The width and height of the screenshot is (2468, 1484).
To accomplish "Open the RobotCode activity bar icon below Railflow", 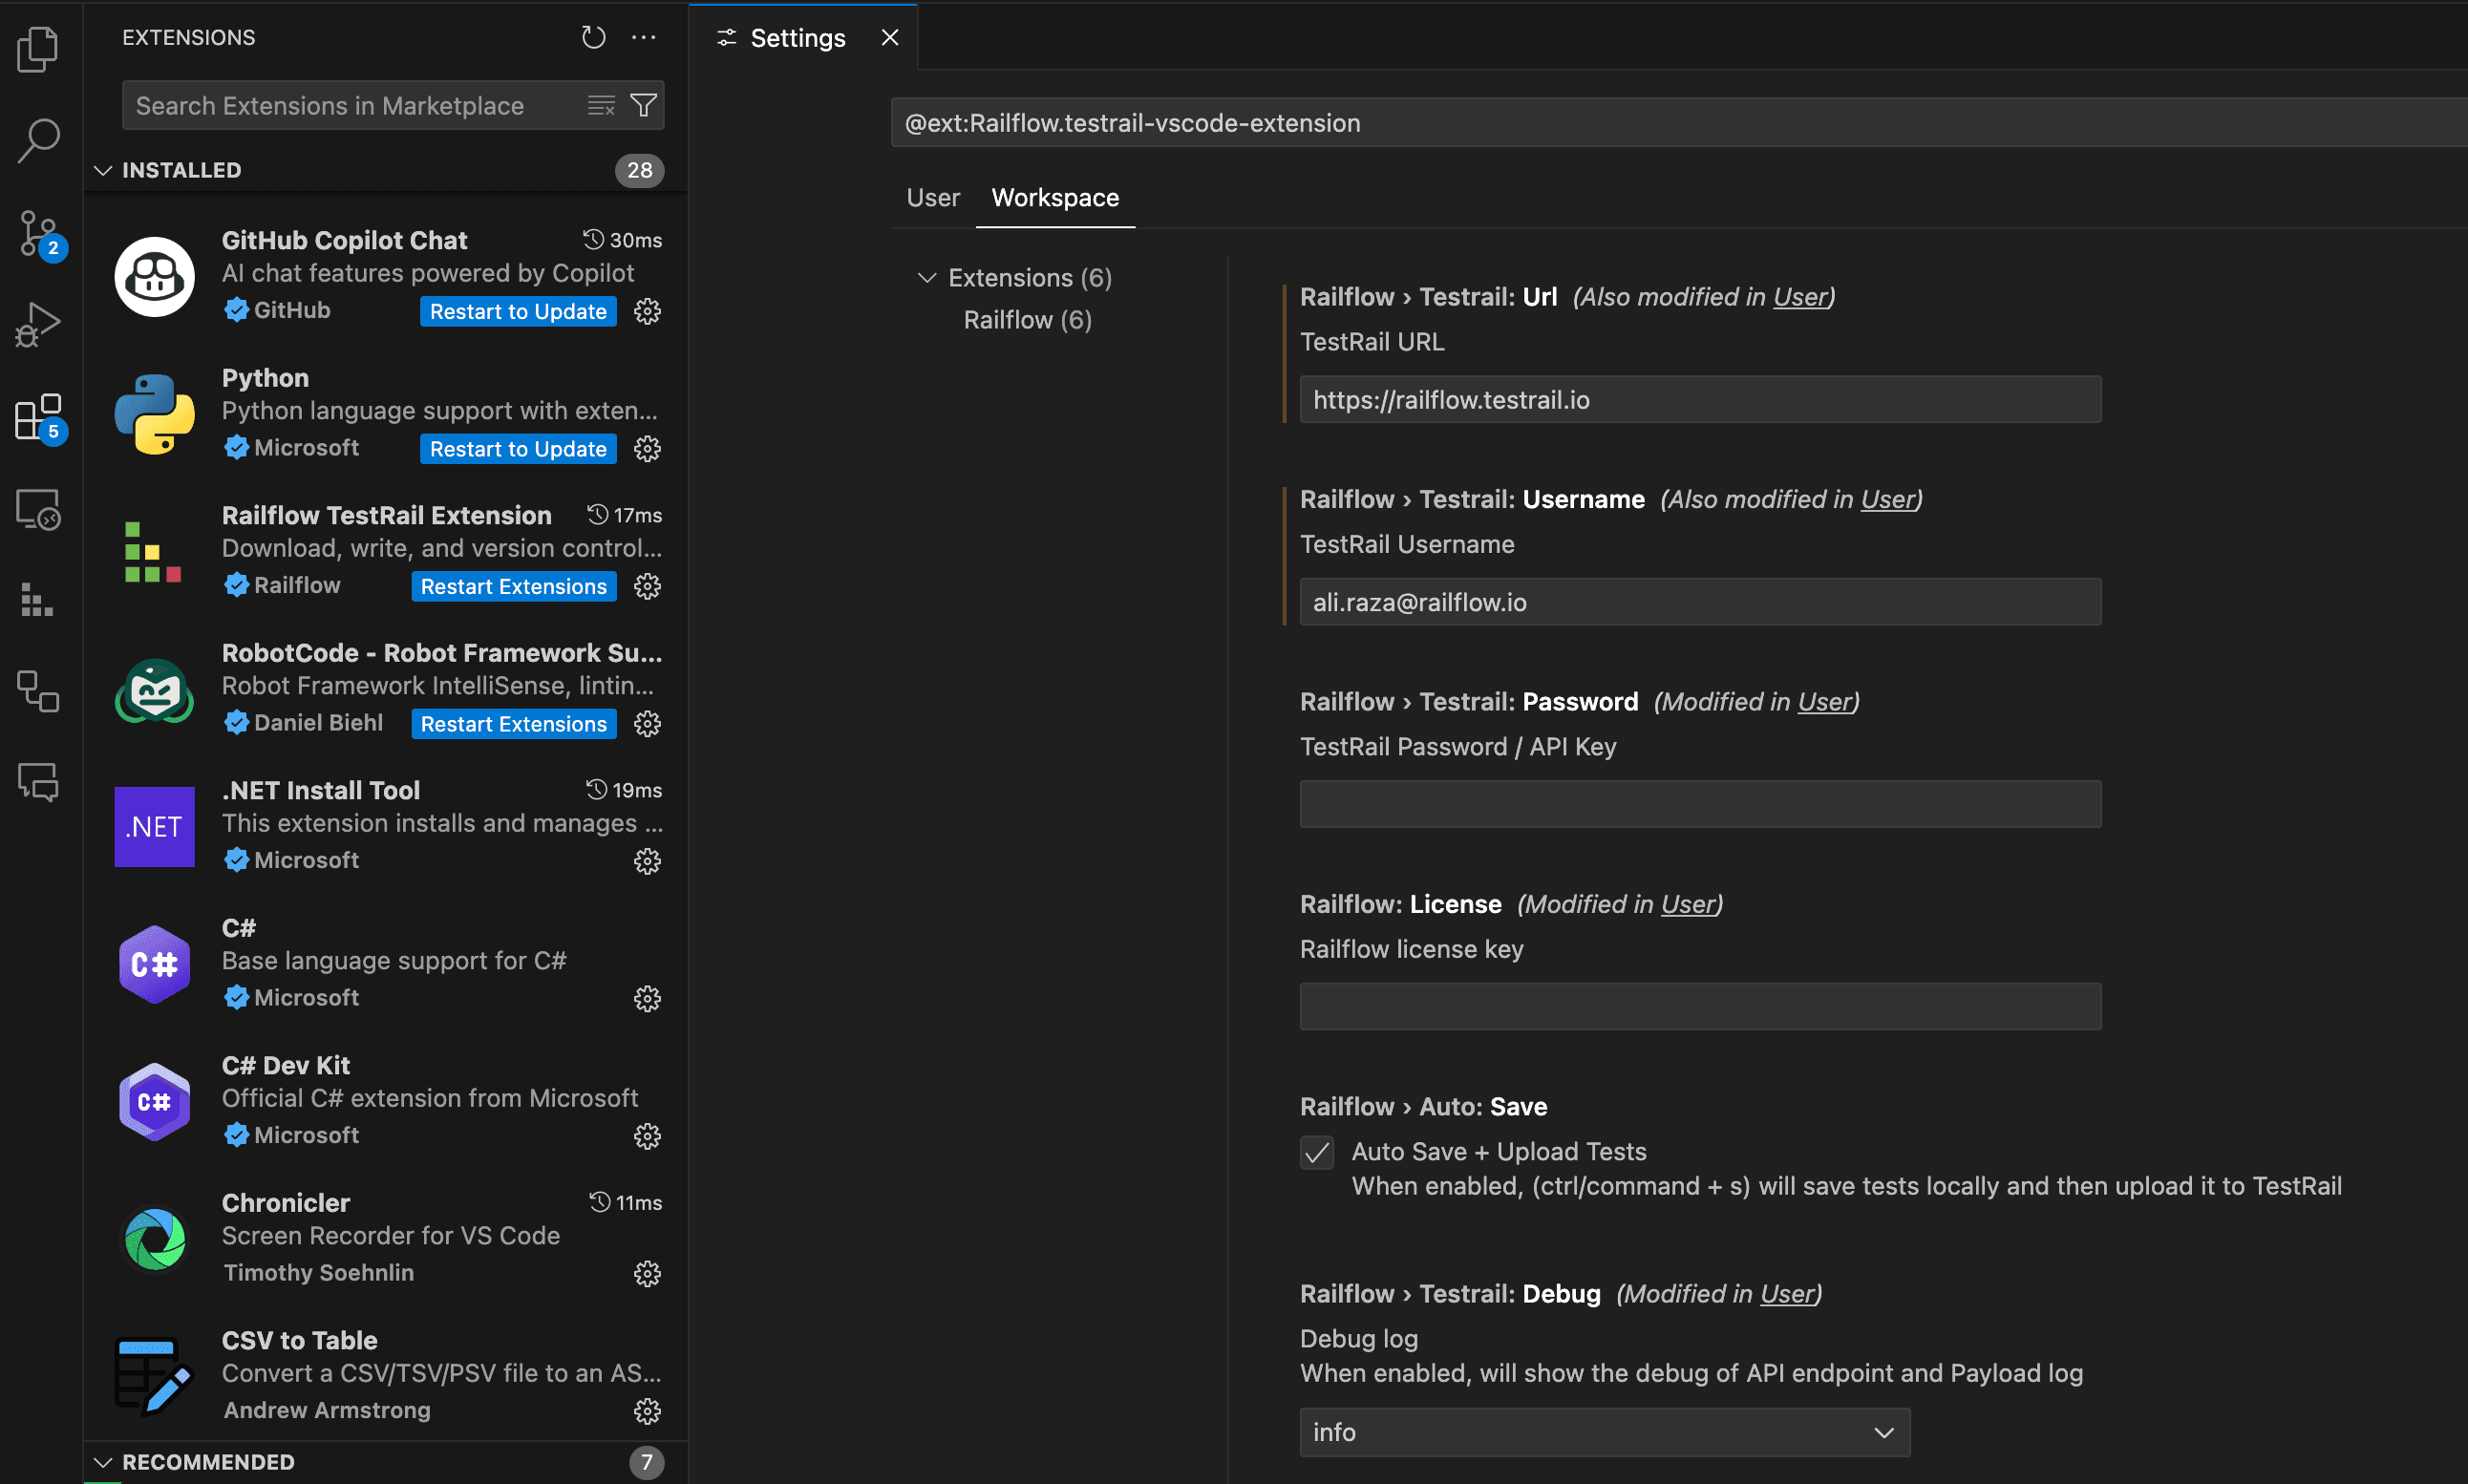I will (x=38, y=691).
